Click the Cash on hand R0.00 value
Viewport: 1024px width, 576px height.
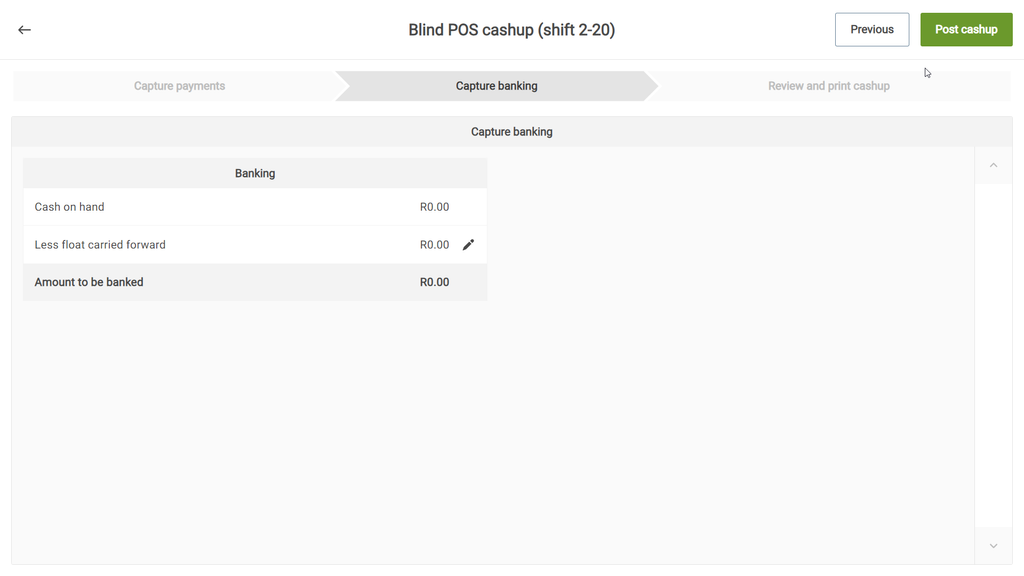point(434,207)
